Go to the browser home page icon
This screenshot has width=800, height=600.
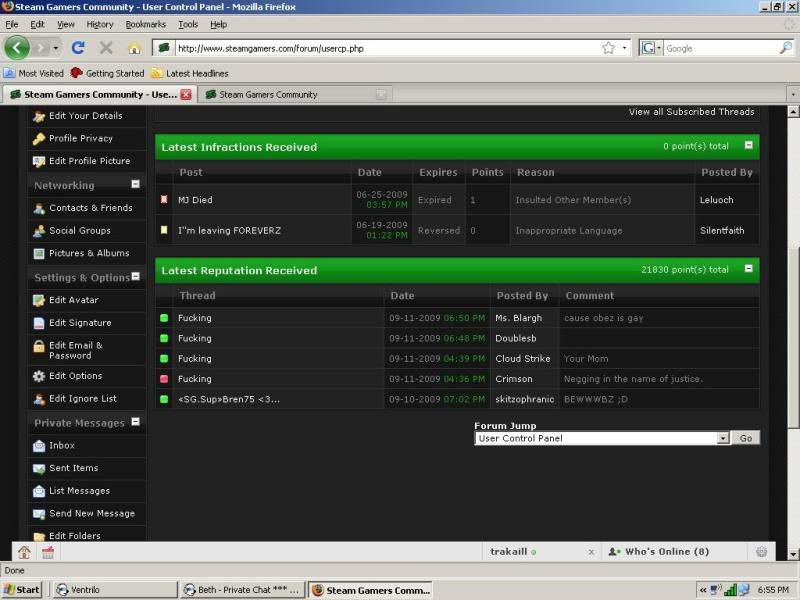coord(135,48)
